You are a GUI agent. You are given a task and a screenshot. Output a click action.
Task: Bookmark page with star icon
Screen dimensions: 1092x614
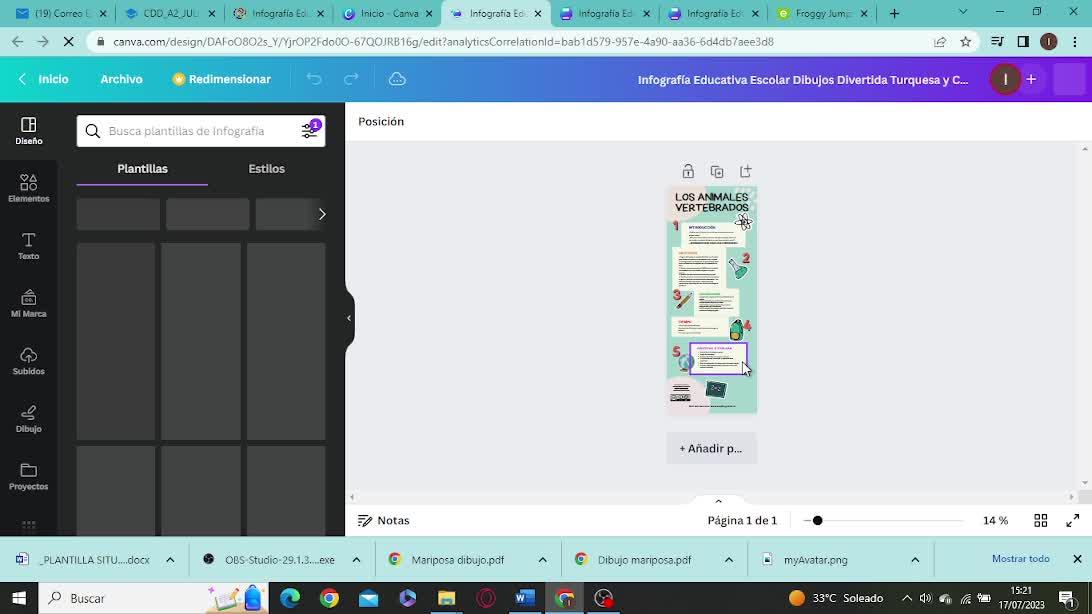pyautogui.click(x=965, y=42)
